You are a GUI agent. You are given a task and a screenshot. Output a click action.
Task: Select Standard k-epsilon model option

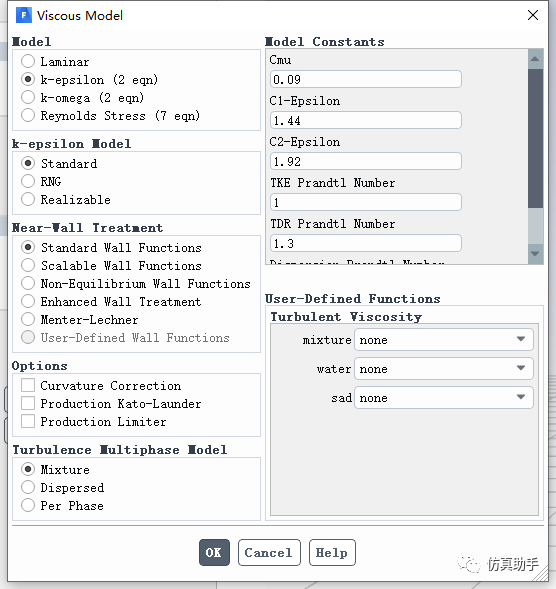click(28, 163)
